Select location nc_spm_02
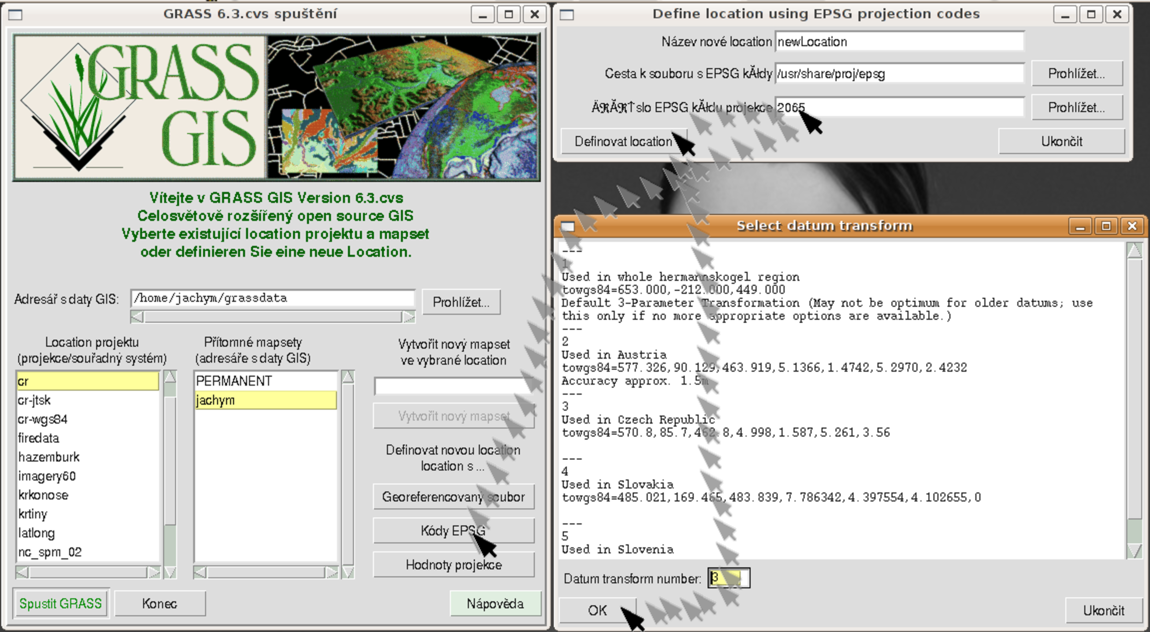Viewport: 1150px width, 632px height. 87,552
